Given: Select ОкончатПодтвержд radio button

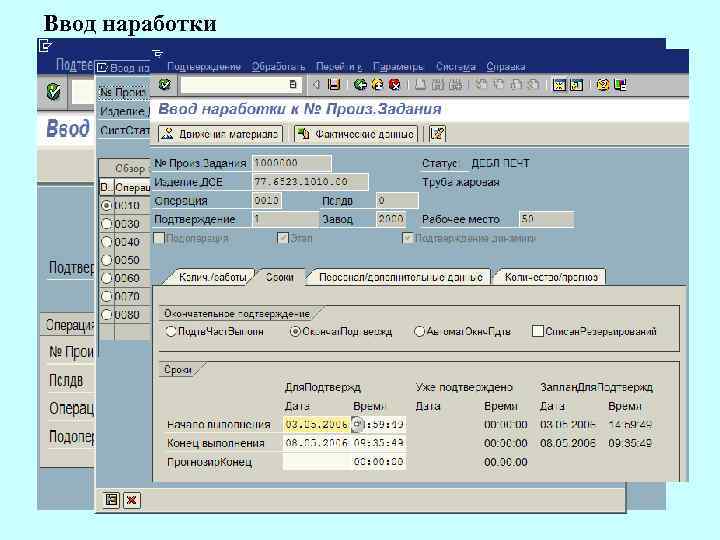Looking at the screenshot, I should tap(295, 331).
